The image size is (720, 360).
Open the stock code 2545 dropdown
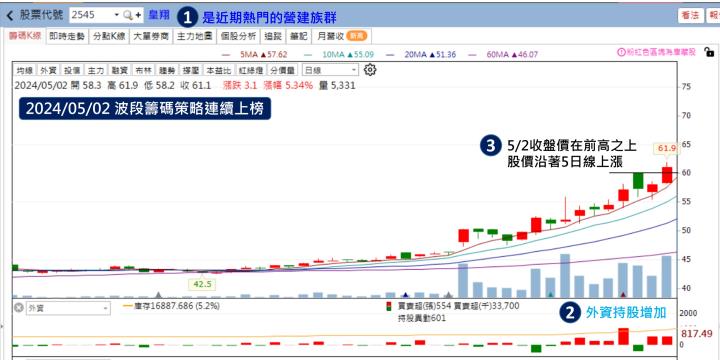[116, 15]
